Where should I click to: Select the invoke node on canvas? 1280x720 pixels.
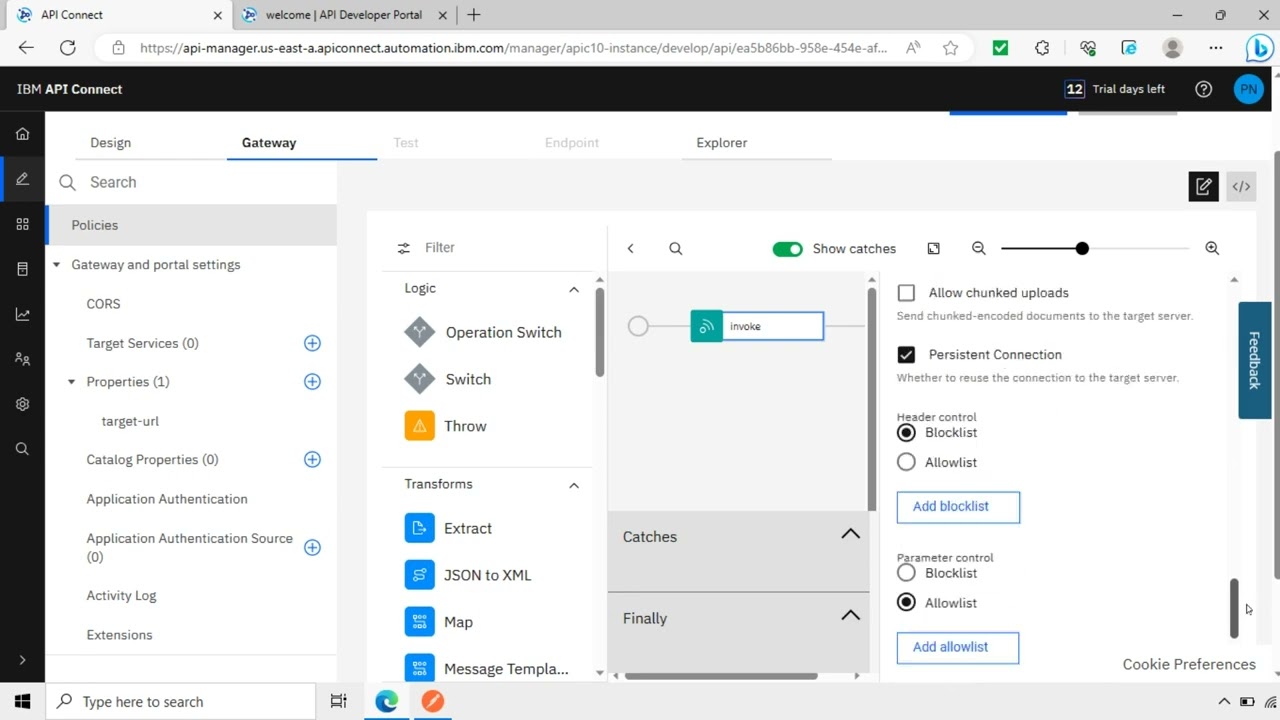(757, 326)
